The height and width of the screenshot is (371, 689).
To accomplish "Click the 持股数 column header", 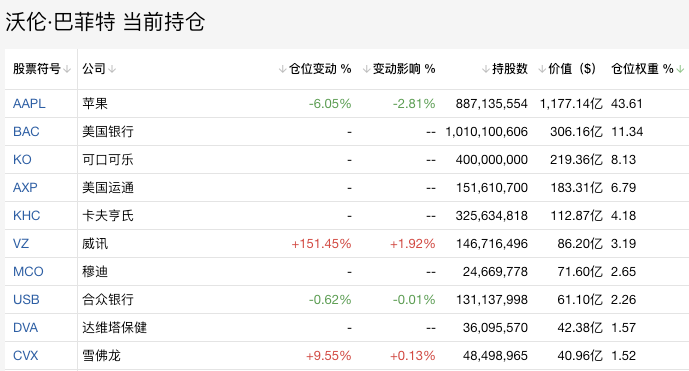I will click(510, 69).
